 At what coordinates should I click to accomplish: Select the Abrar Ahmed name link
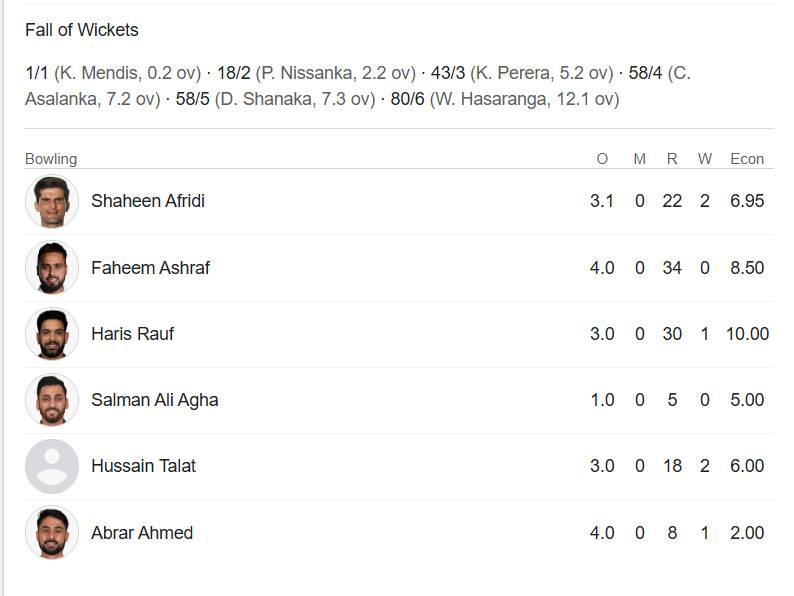coord(142,533)
